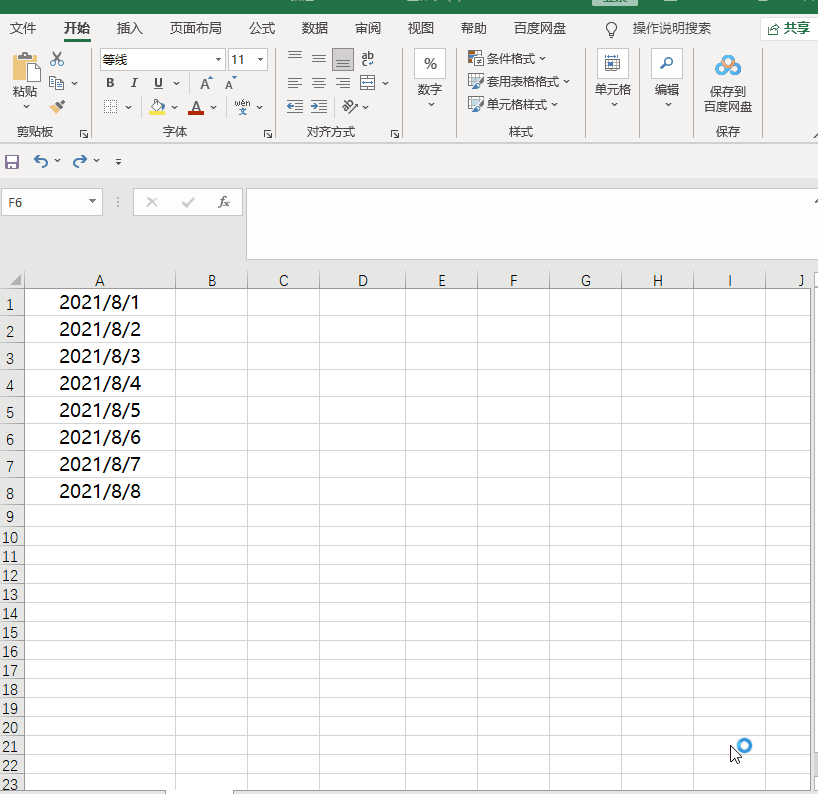Expand fill color palette arrow
Image resolution: width=818 pixels, height=794 pixels.
click(x=175, y=107)
